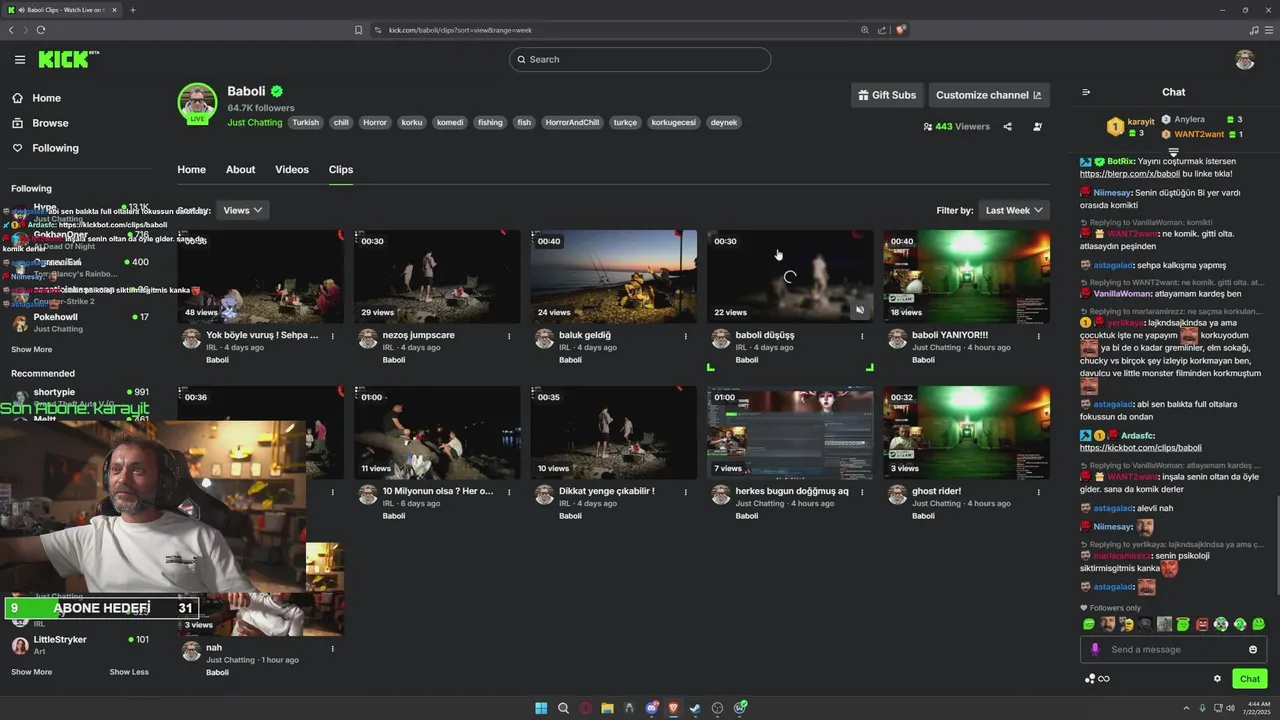Insert the red angry emote
Image resolution: width=1280 pixels, height=720 pixels.
click(x=1202, y=624)
